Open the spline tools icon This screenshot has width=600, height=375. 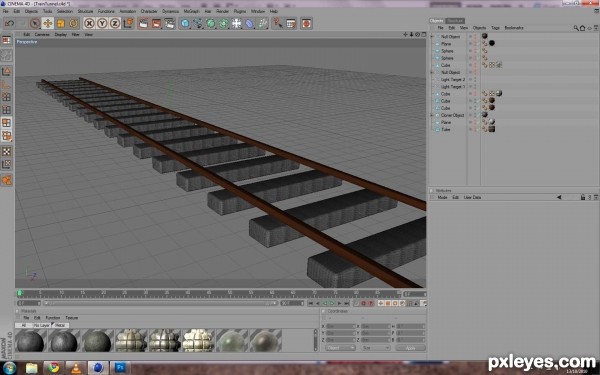click(198, 23)
